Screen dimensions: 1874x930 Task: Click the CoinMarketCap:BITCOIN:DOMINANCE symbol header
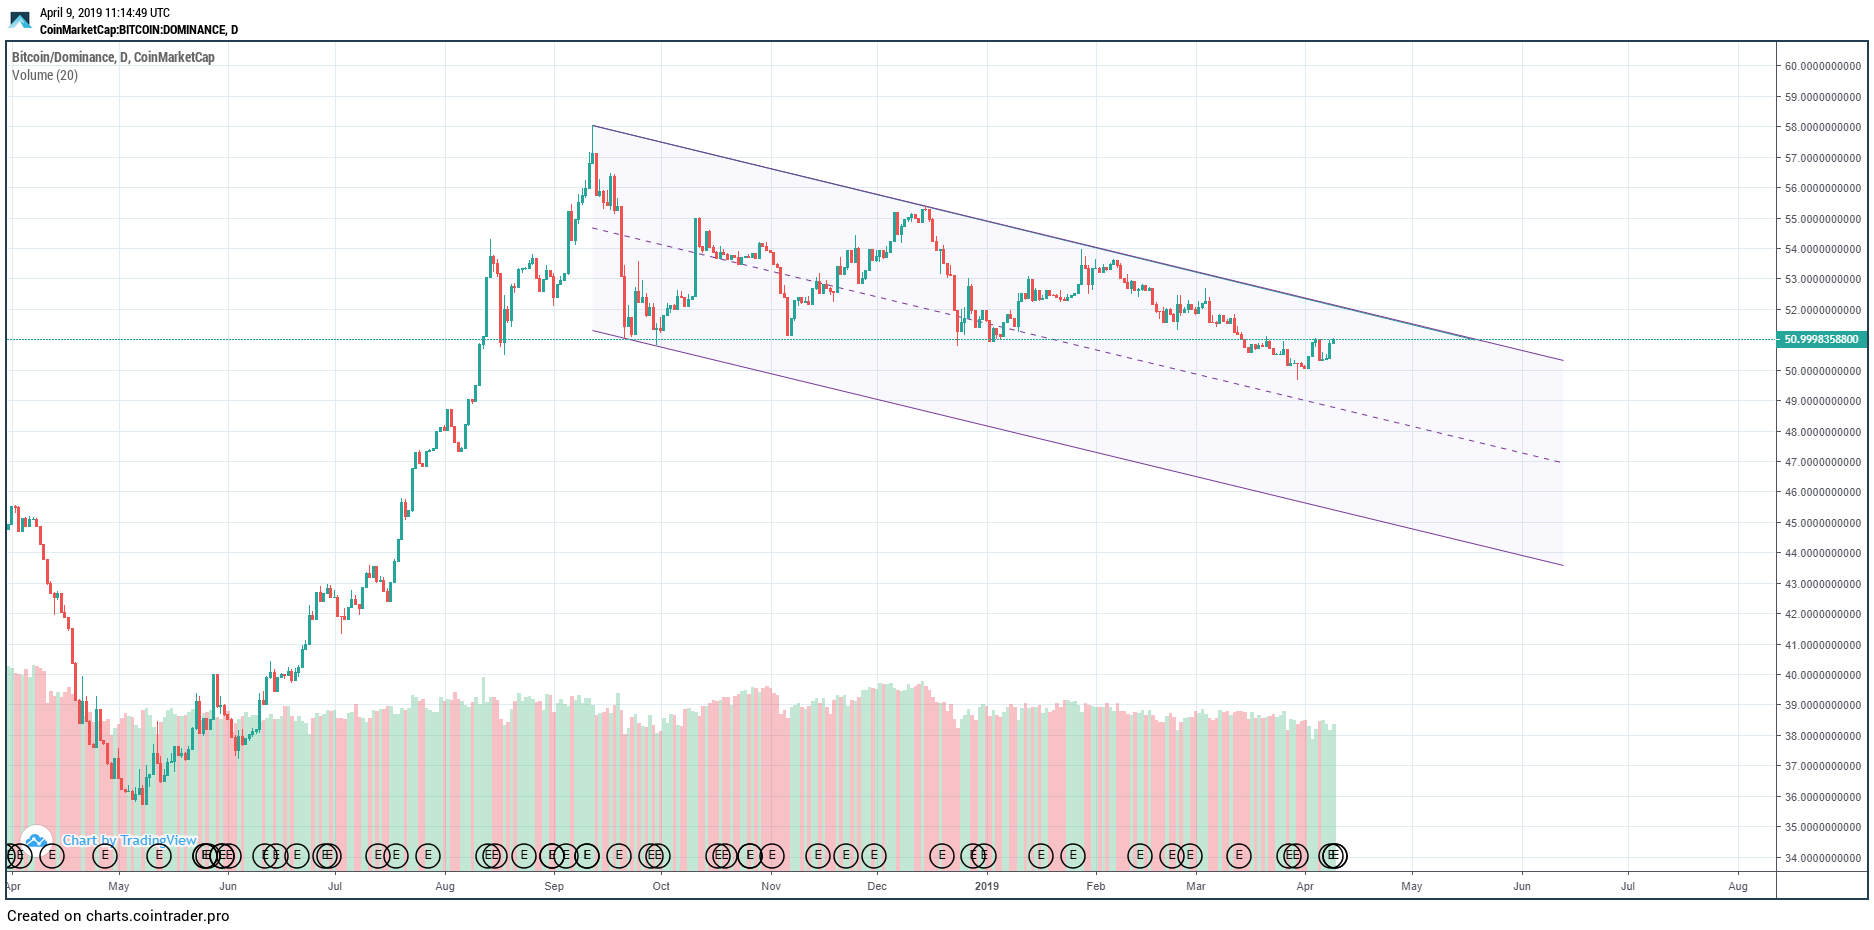tap(139, 30)
